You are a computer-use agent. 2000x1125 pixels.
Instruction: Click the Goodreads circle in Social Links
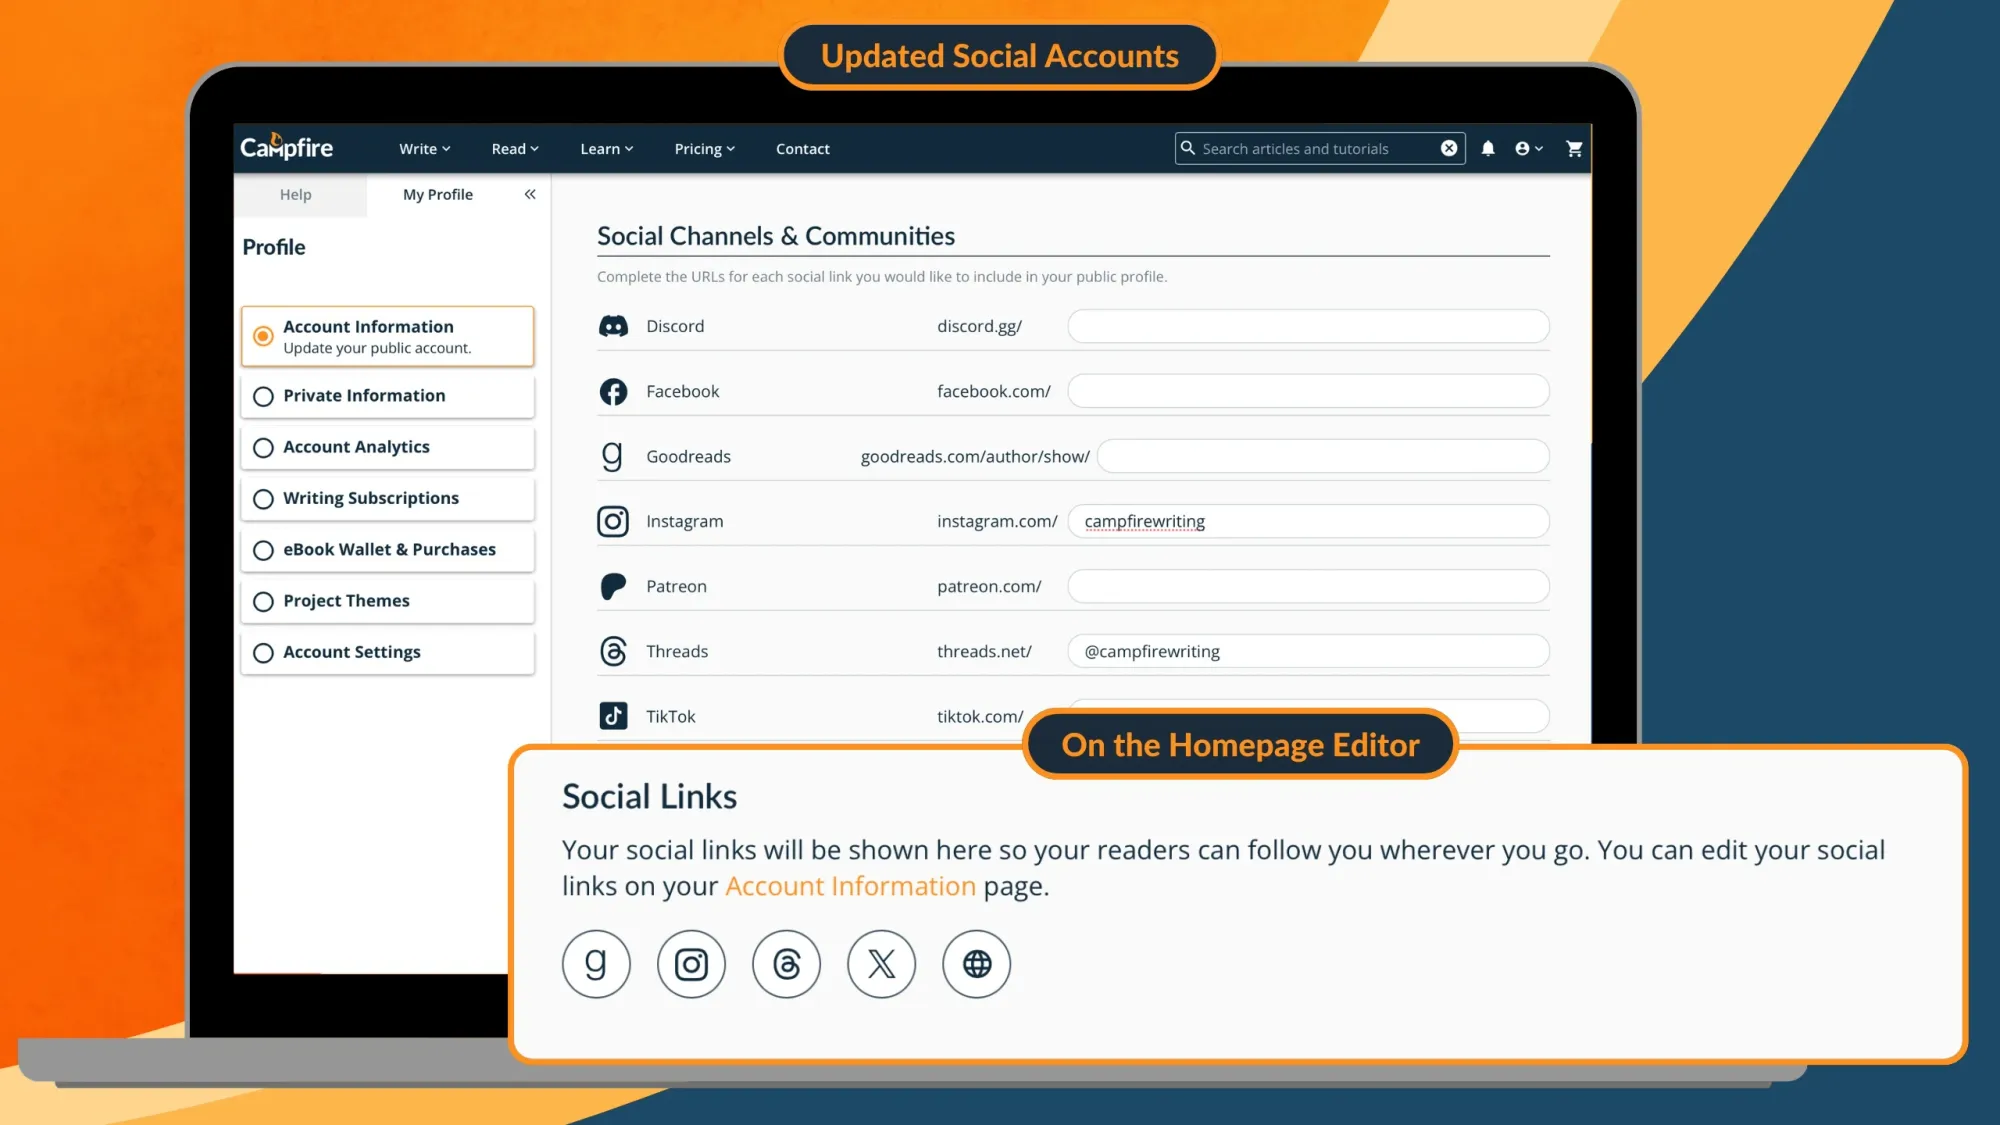pos(596,964)
